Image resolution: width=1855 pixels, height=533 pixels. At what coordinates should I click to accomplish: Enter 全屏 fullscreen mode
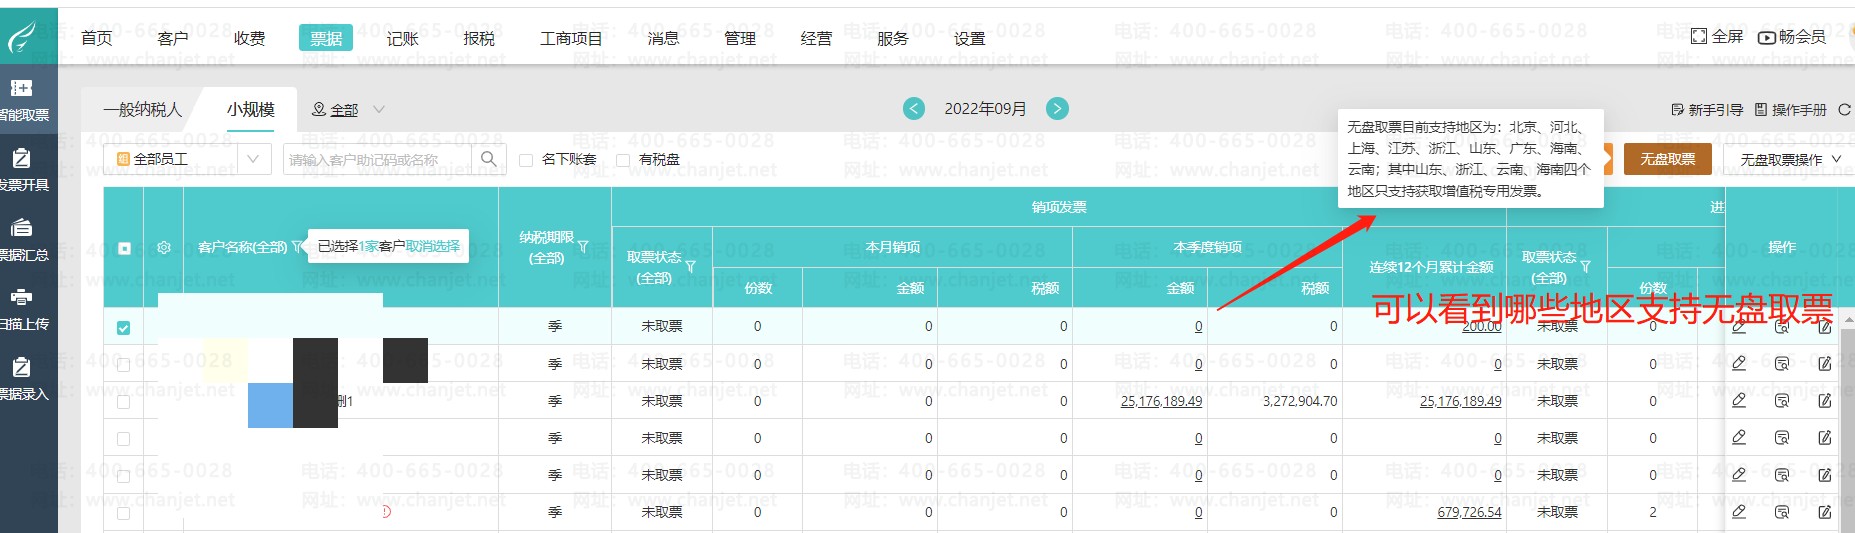click(1717, 37)
